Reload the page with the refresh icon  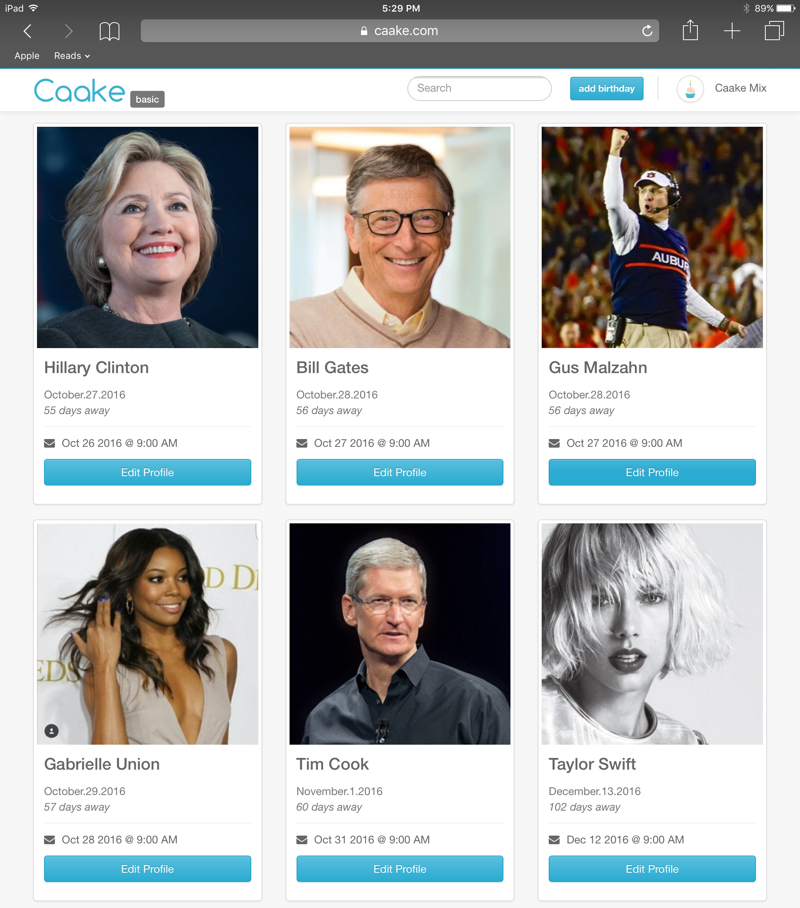pyautogui.click(x=647, y=31)
